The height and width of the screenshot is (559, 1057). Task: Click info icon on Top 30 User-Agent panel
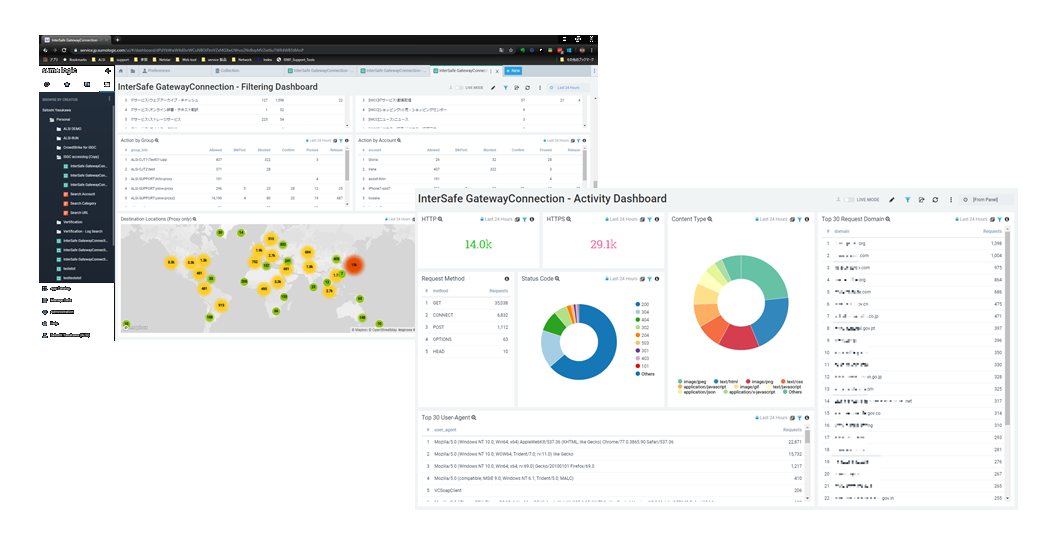point(807,417)
